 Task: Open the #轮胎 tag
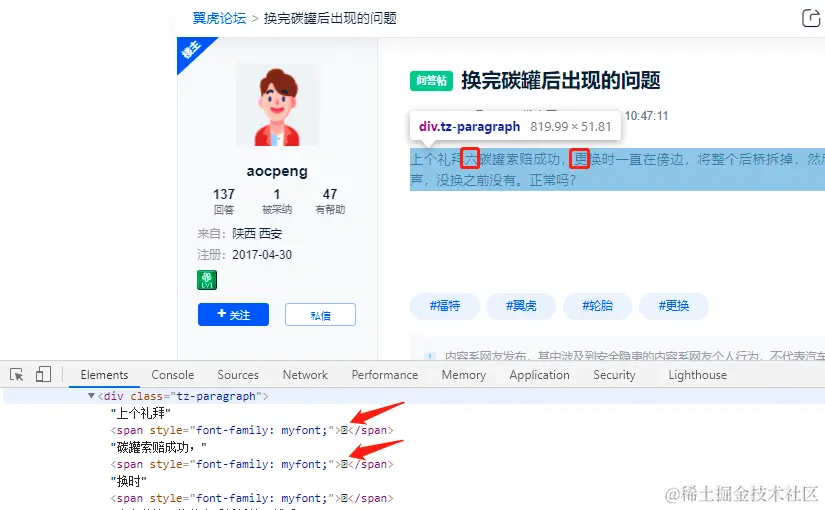597,306
